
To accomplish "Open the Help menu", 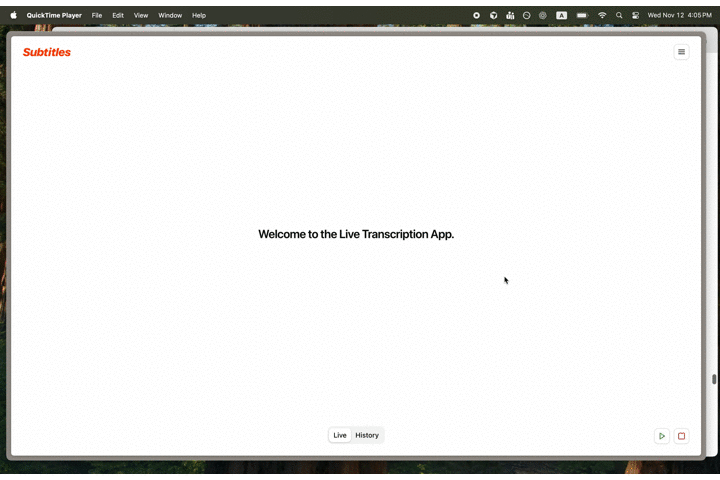I will [199, 15].
